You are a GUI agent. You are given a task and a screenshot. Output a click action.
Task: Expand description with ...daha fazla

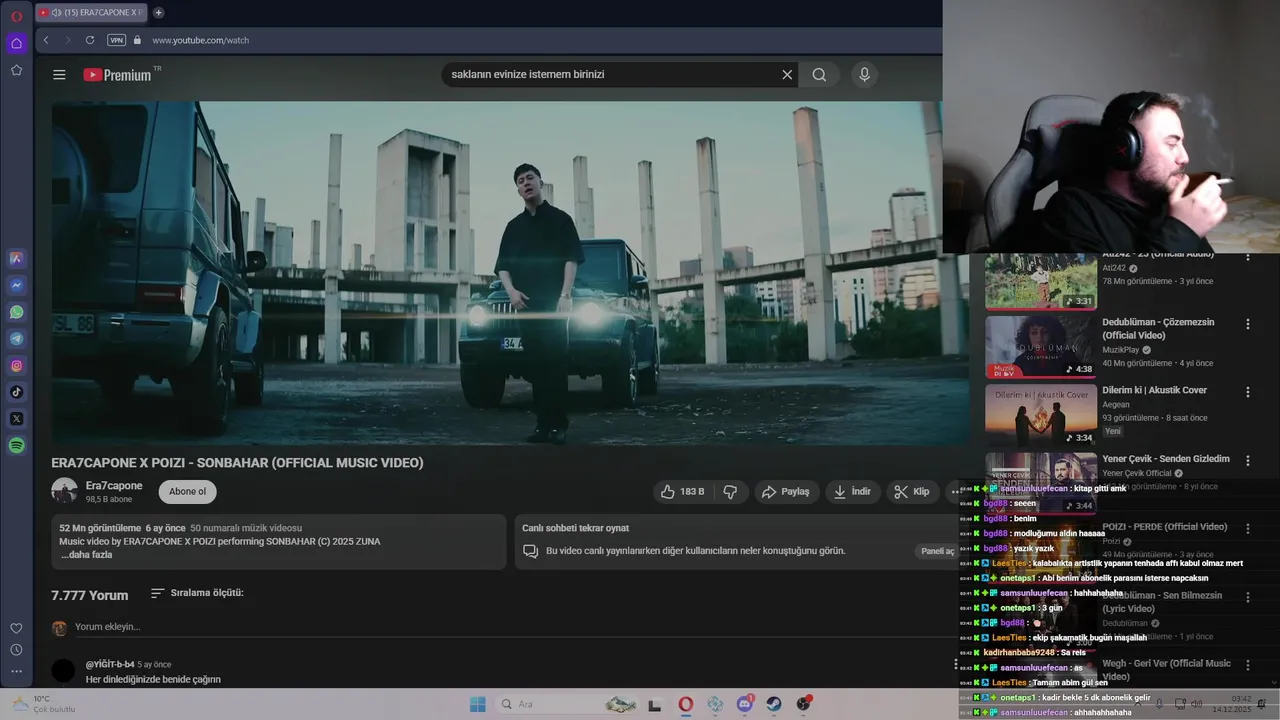point(86,555)
